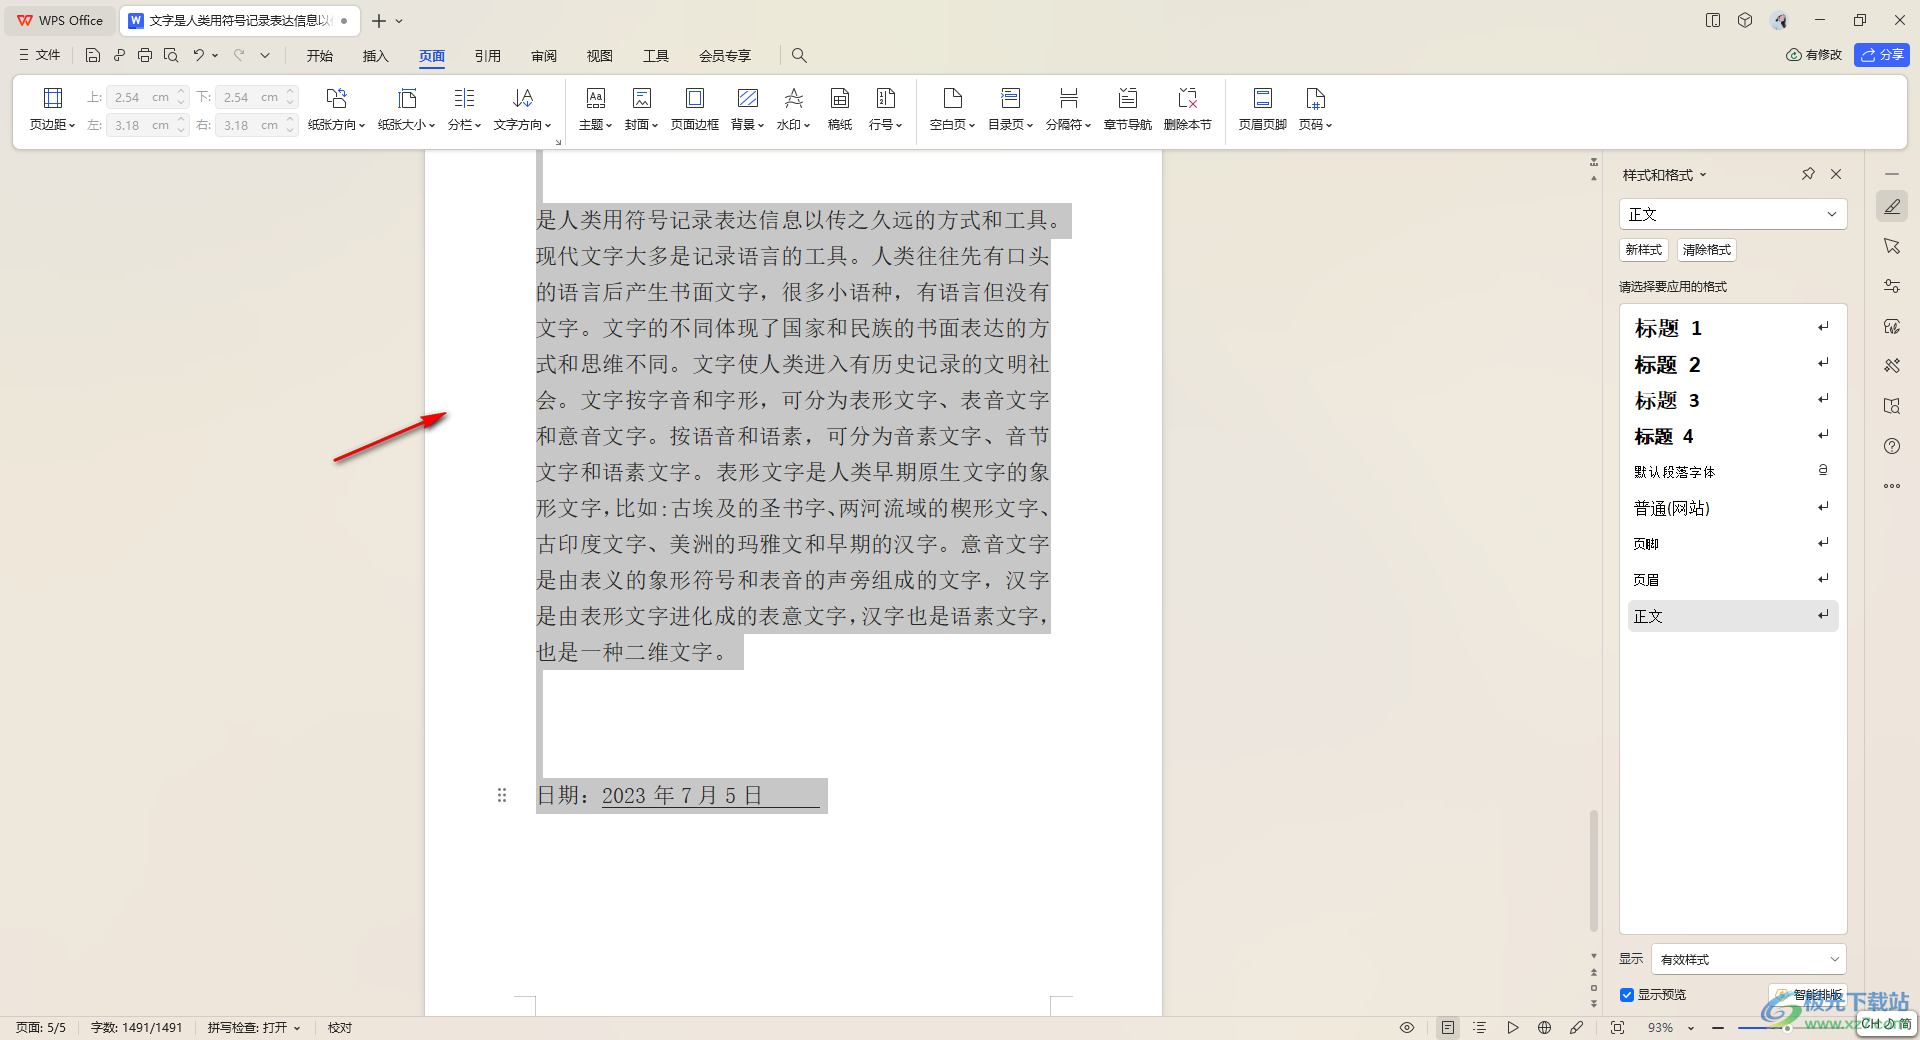Open 文字方向 text direction options
Image resolution: width=1920 pixels, height=1040 pixels.
point(522,109)
